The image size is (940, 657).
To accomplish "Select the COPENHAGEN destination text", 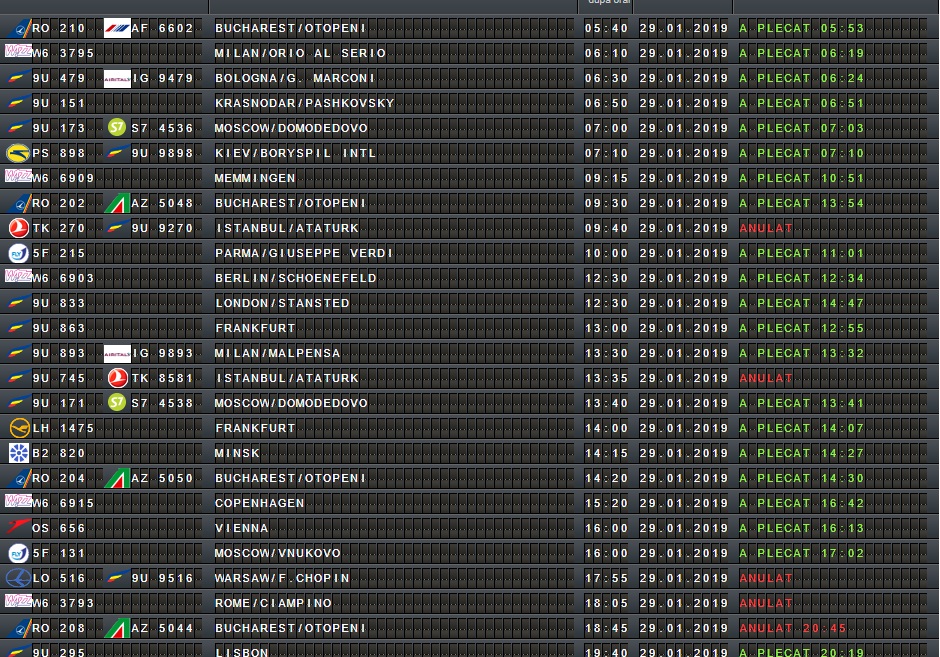I will (x=260, y=503).
